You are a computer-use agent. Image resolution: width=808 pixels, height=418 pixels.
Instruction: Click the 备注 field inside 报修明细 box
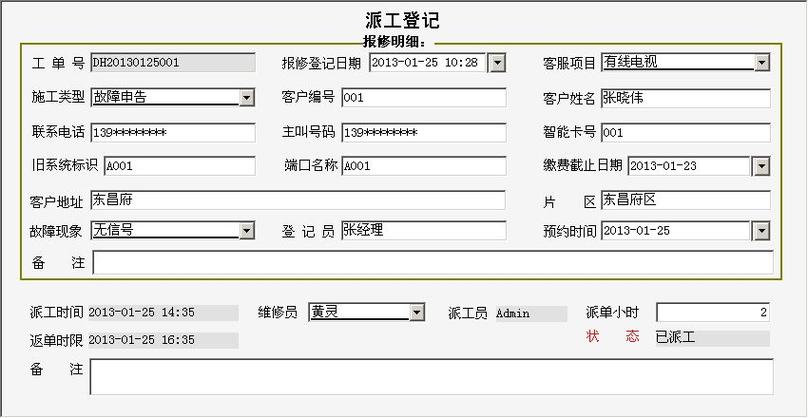433,262
